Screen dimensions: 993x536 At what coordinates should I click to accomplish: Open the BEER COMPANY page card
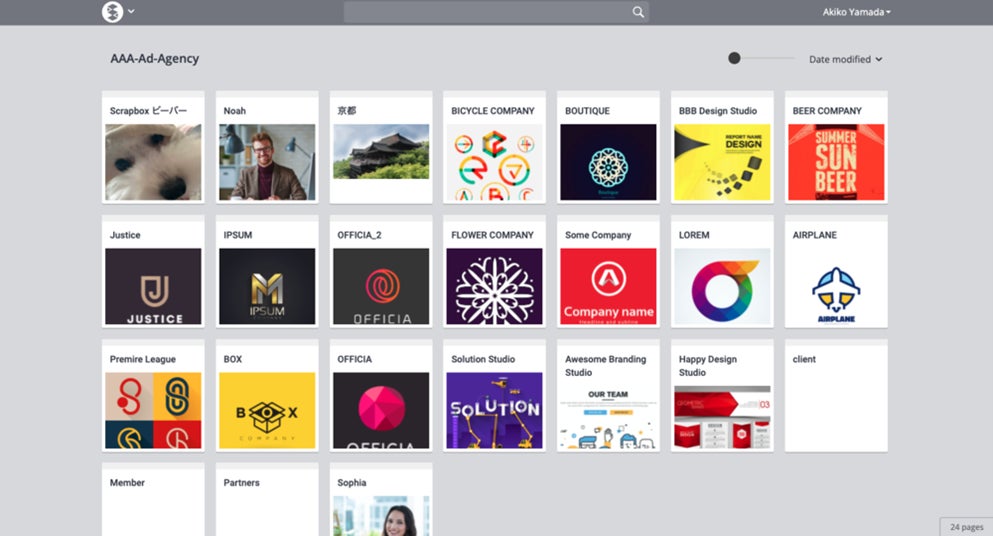[x=836, y=147]
